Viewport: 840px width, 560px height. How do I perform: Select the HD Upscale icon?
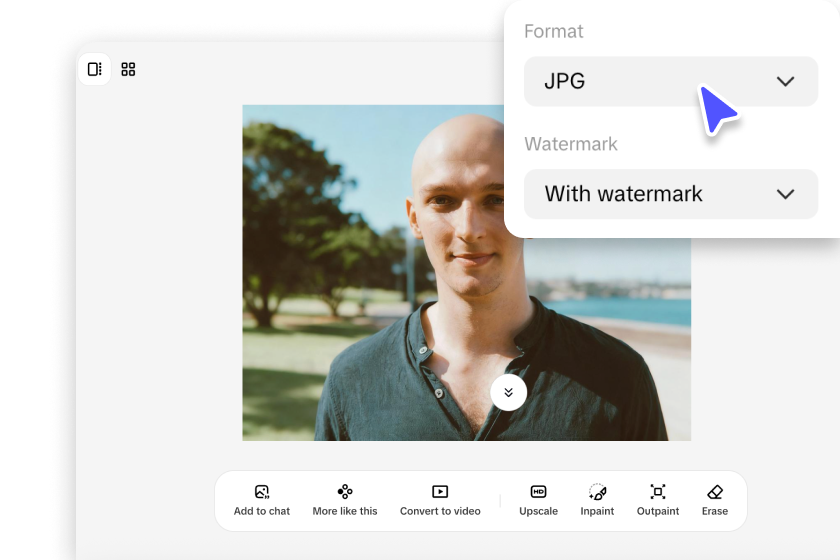(538, 491)
